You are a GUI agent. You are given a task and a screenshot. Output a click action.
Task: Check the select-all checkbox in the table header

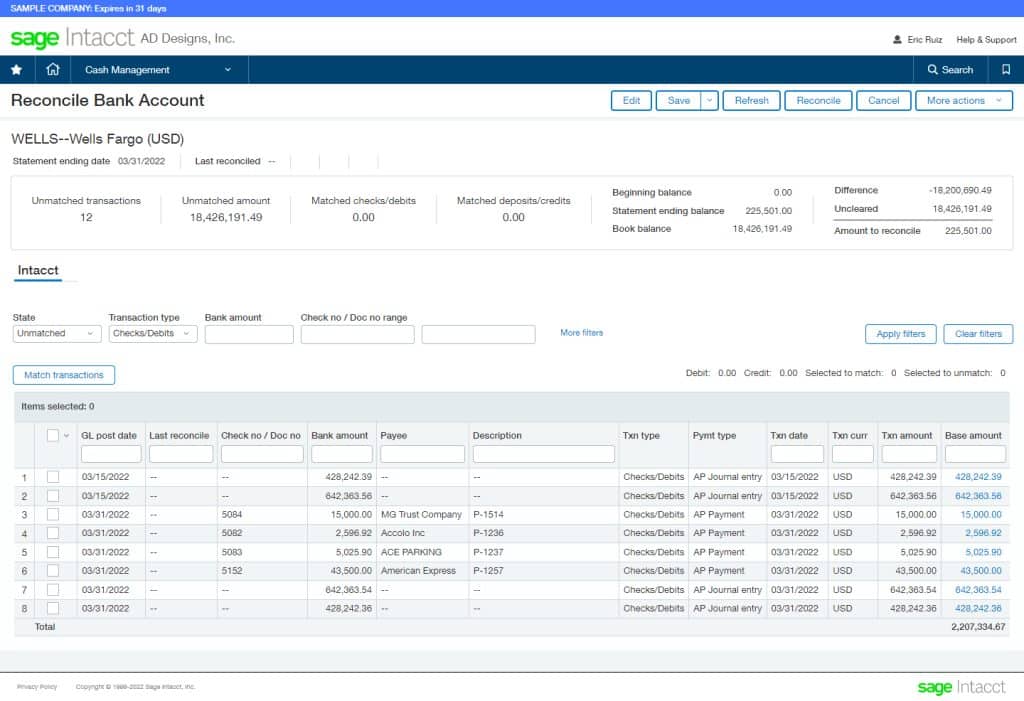(53, 435)
